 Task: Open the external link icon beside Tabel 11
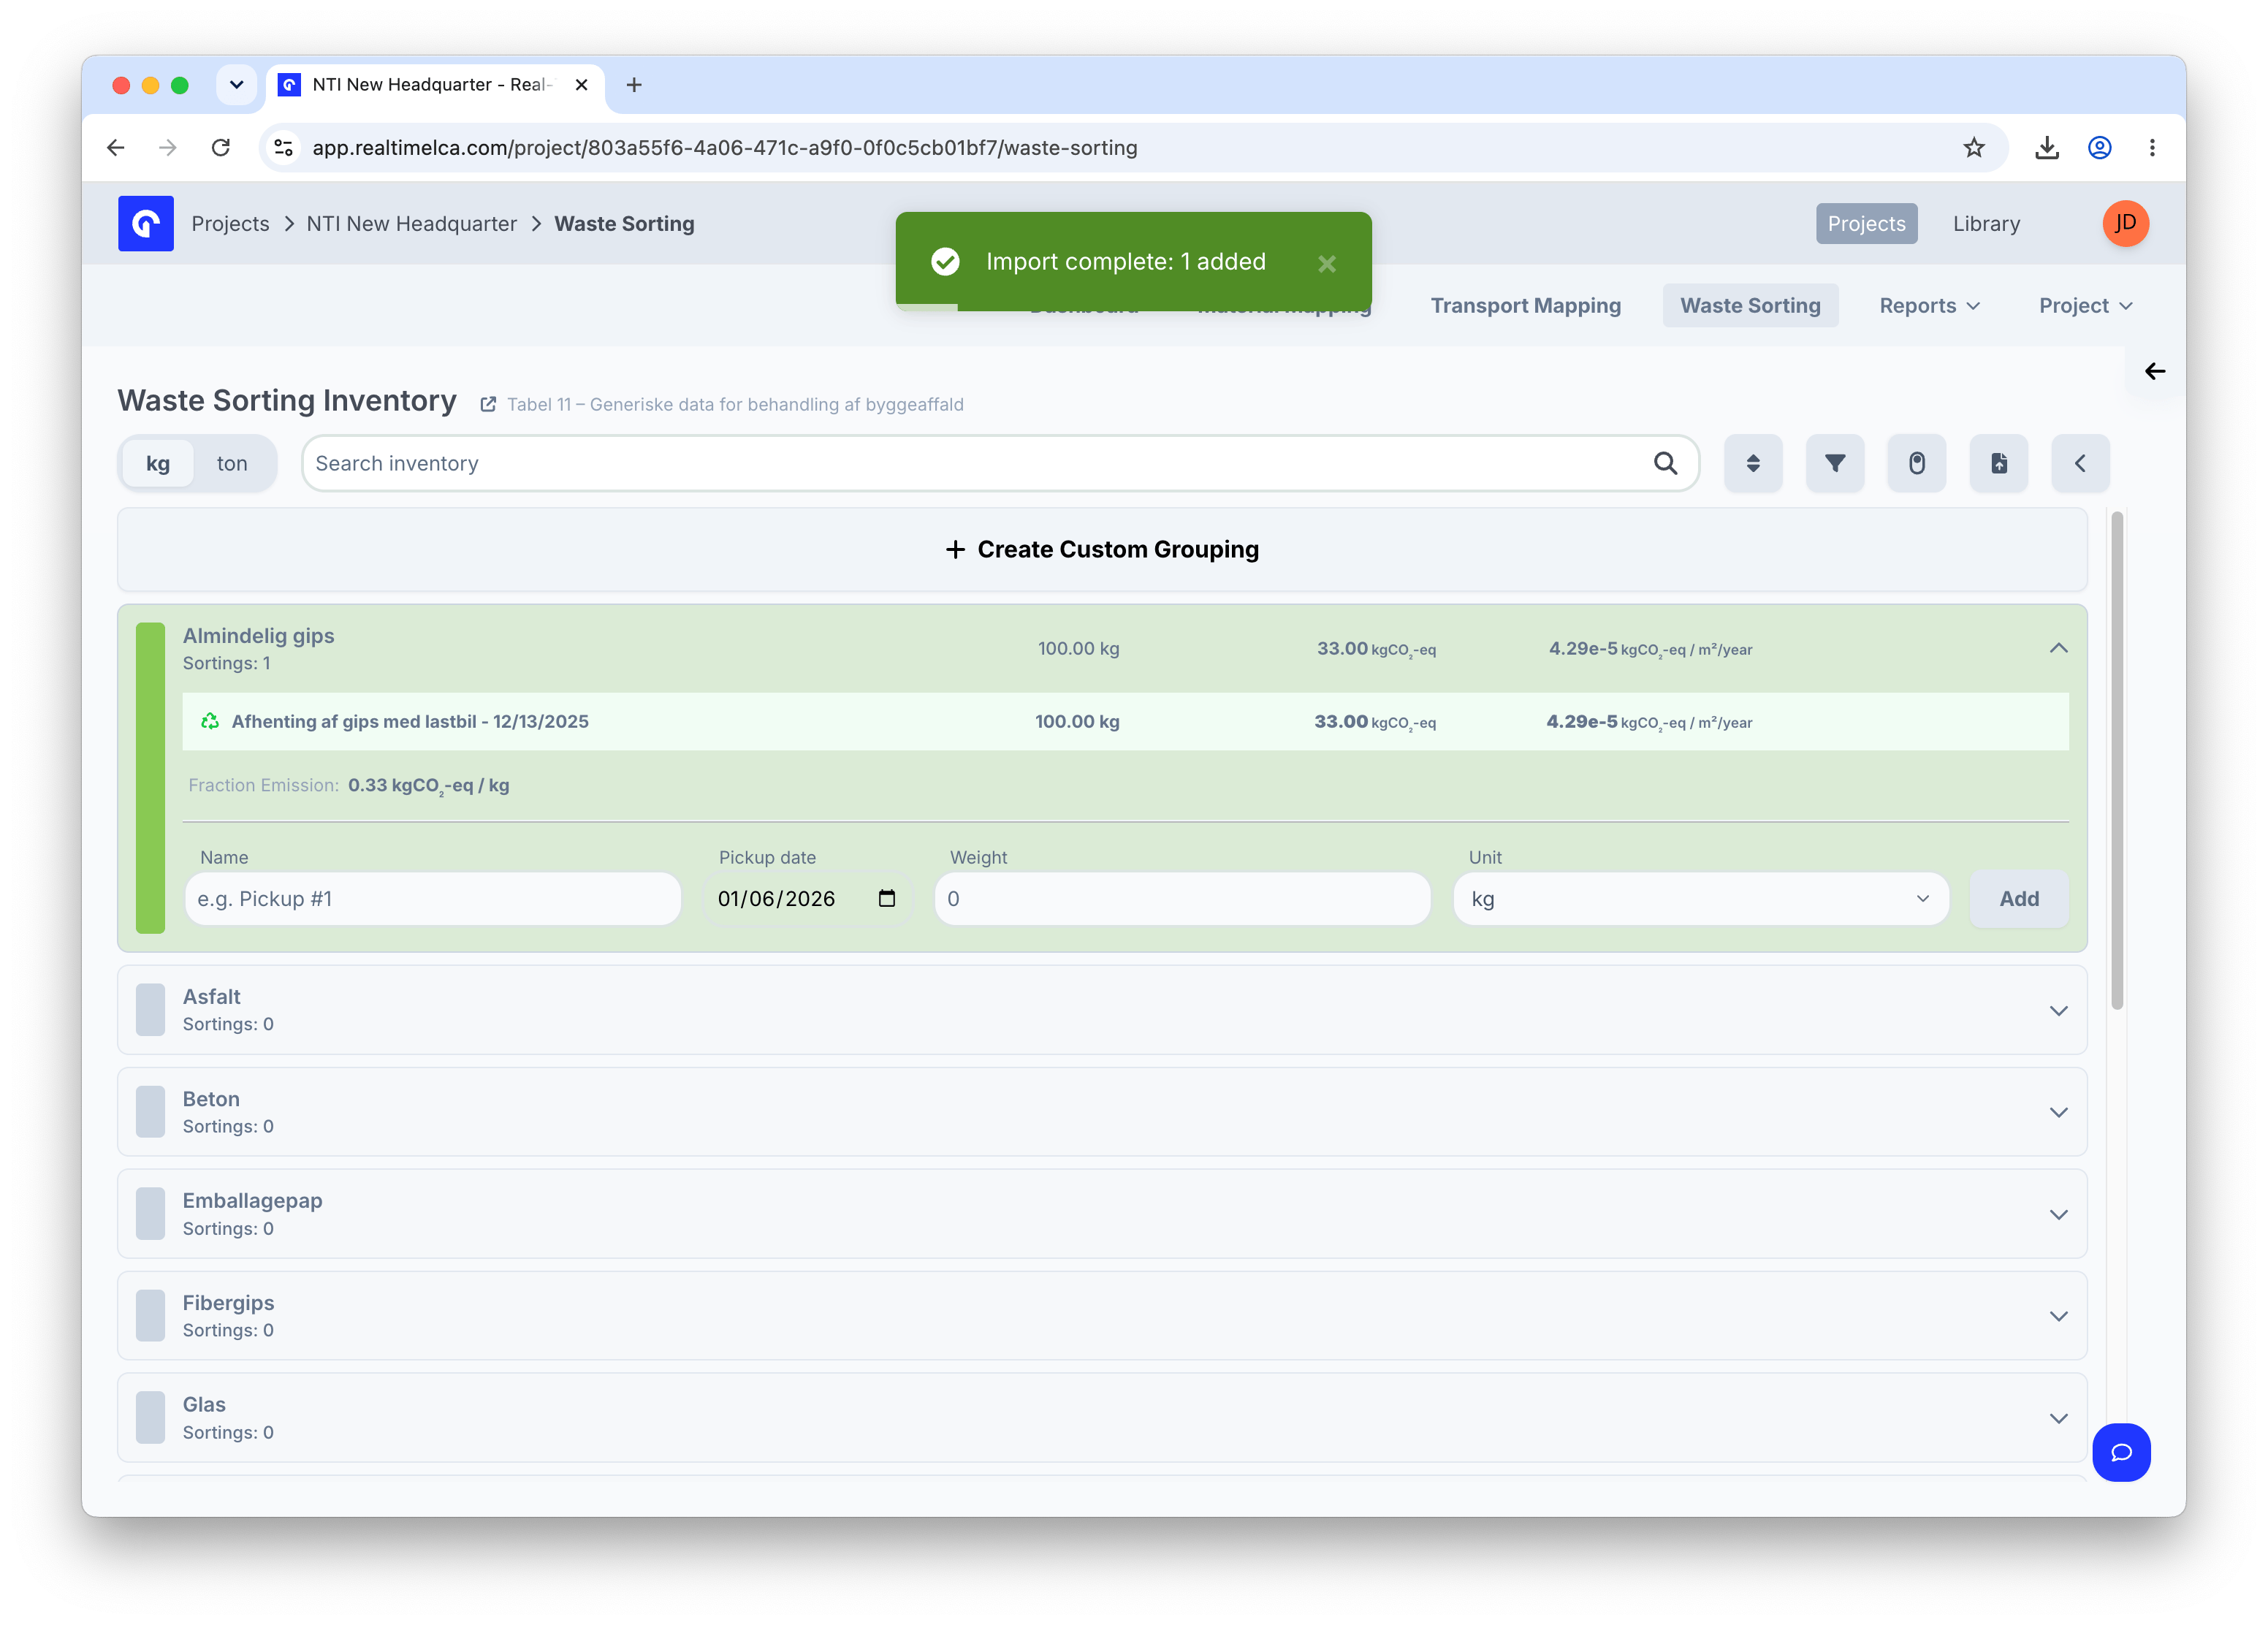[x=488, y=404]
